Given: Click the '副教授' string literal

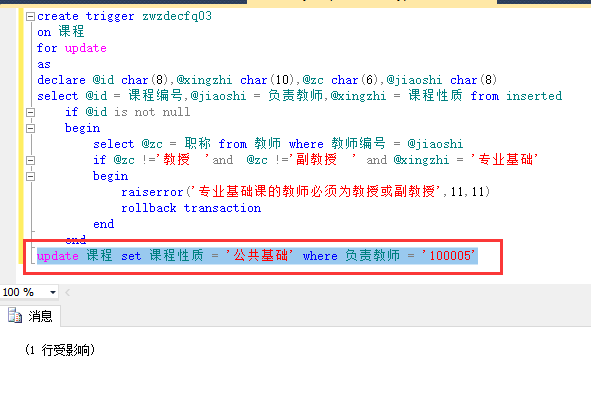Looking at the screenshot, I should [x=323, y=160].
